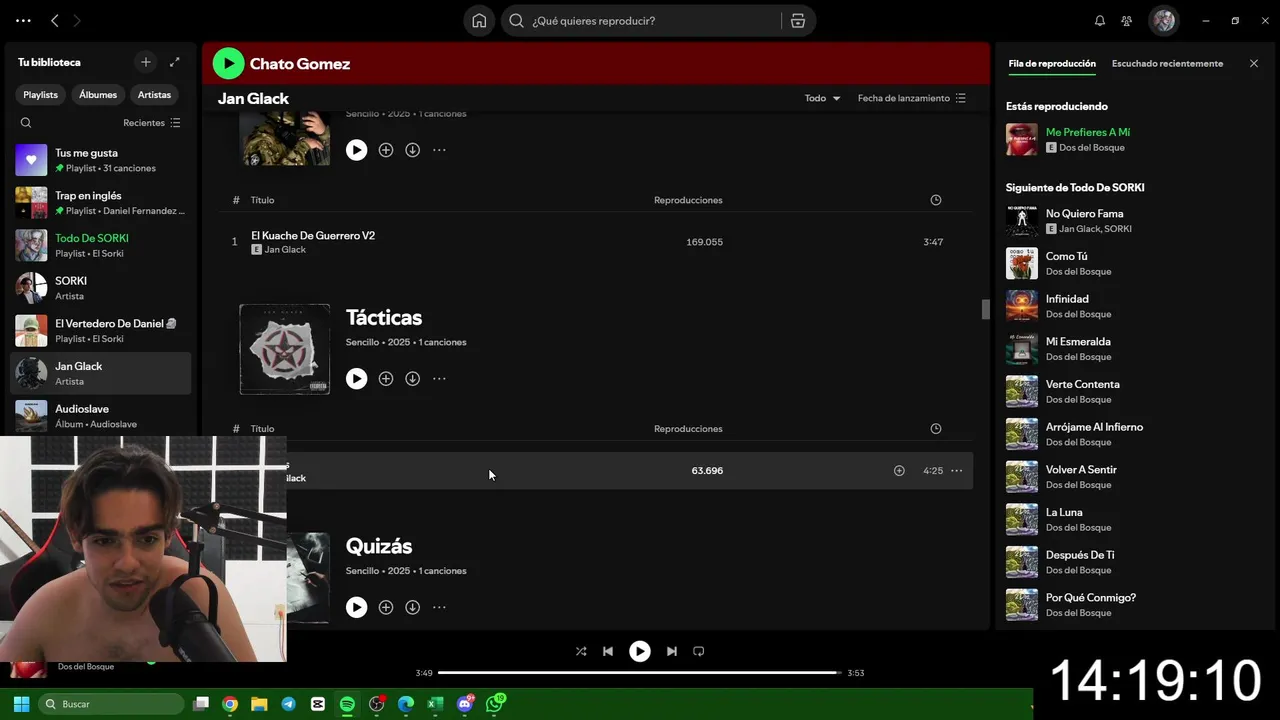Go to Spotify Home
This screenshot has height=720, width=1280.
click(x=479, y=21)
